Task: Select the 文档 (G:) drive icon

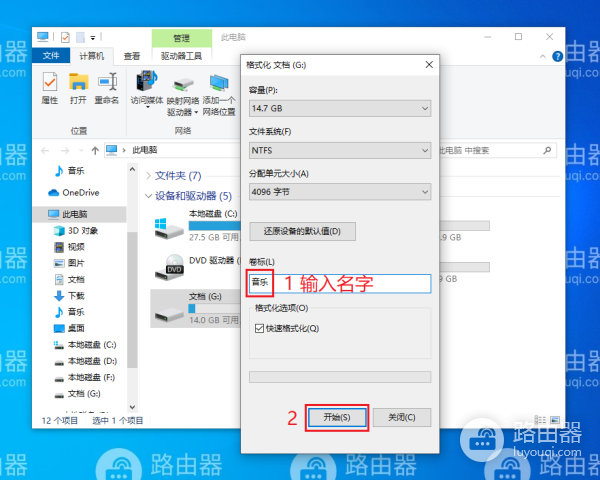Action: click(x=169, y=313)
